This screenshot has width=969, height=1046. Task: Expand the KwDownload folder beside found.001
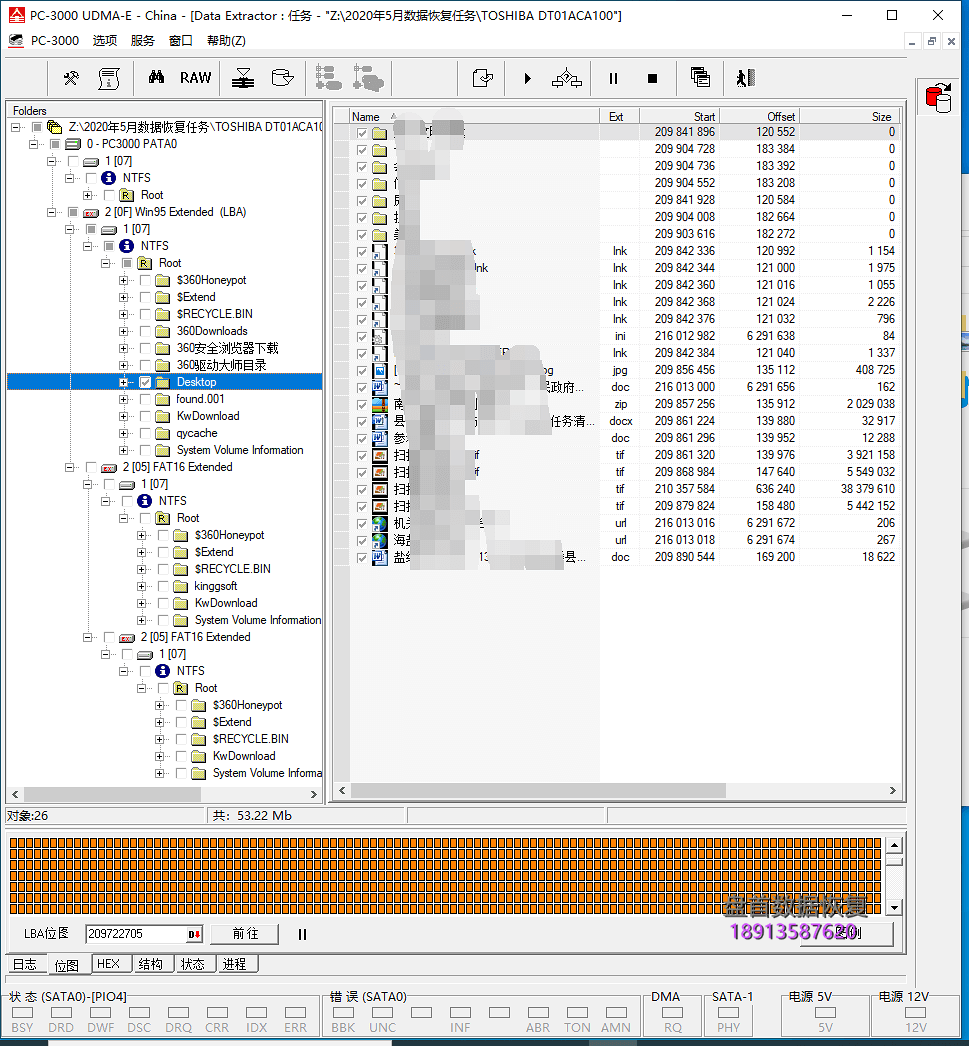(123, 416)
